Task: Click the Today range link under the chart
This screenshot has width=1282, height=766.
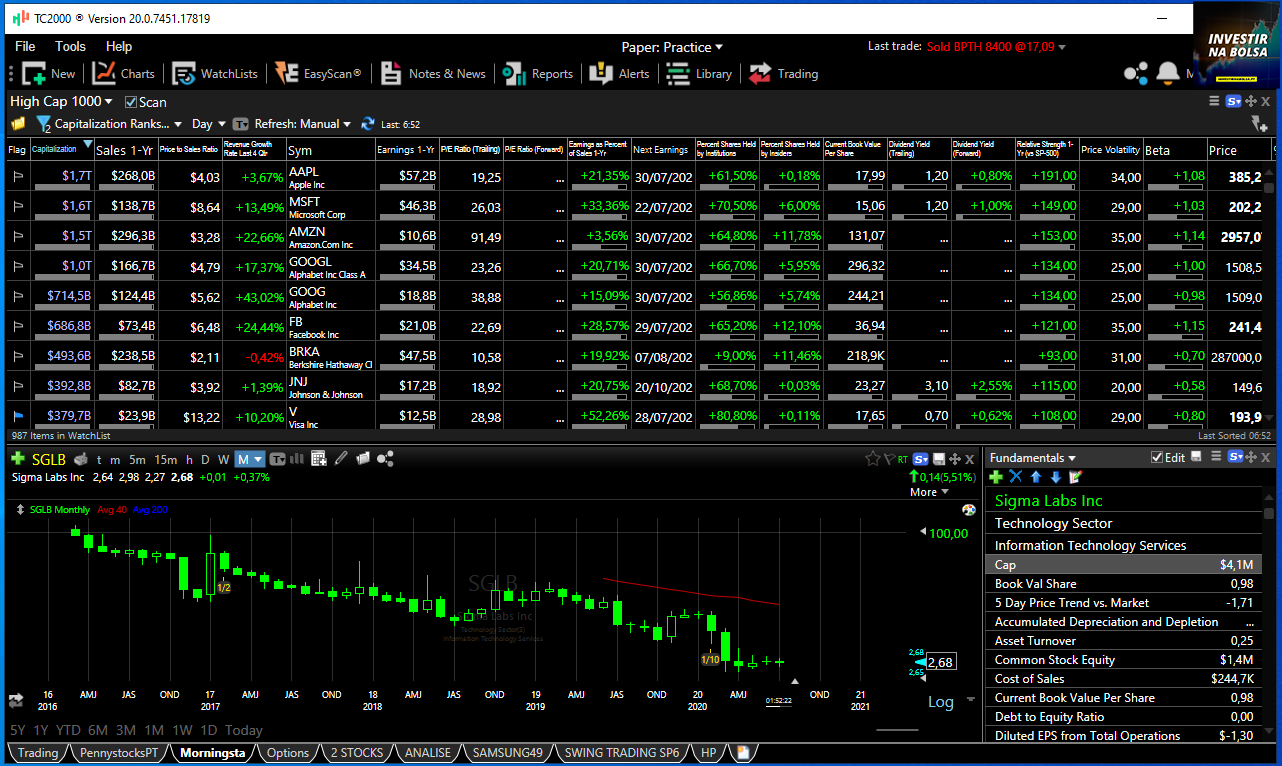Action: 244,730
